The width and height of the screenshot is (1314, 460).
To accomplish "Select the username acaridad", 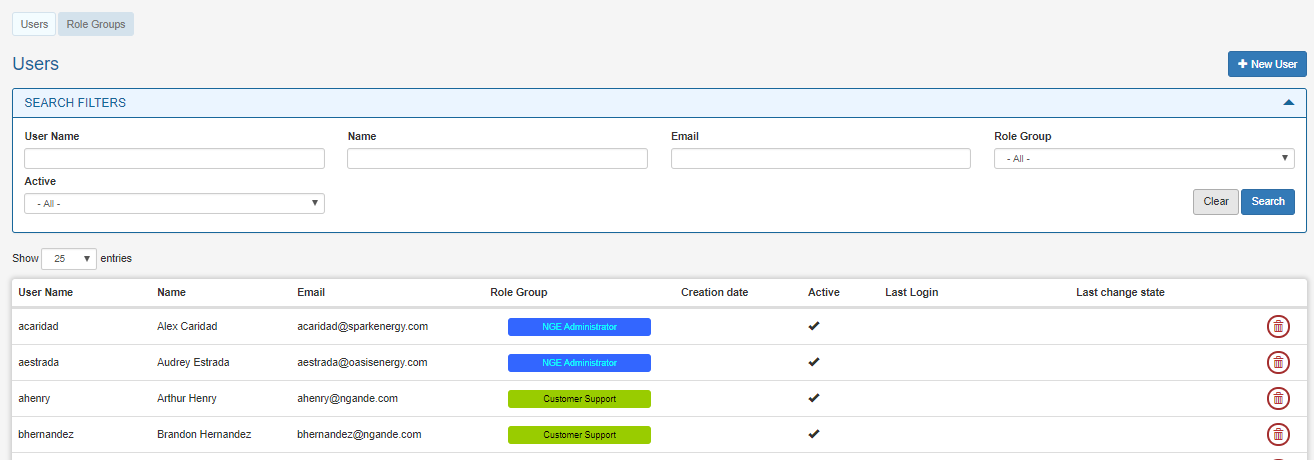I will point(40,326).
